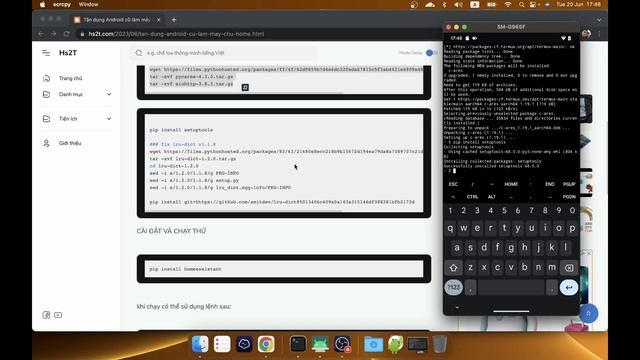Open Google Chrome from the Dock
The image size is (640, 360).
point(266,344)
